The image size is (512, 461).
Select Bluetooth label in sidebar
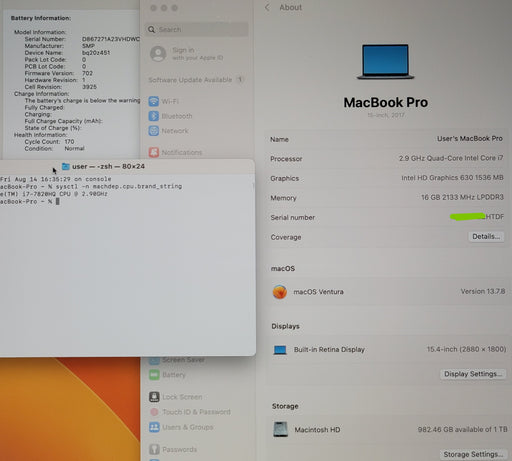[177, 116]
